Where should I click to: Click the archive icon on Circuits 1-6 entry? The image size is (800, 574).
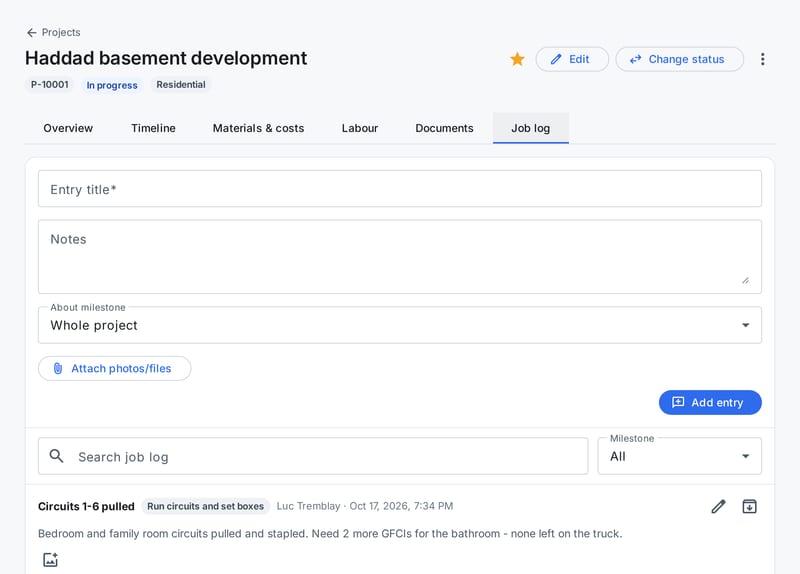coord(749,506)
